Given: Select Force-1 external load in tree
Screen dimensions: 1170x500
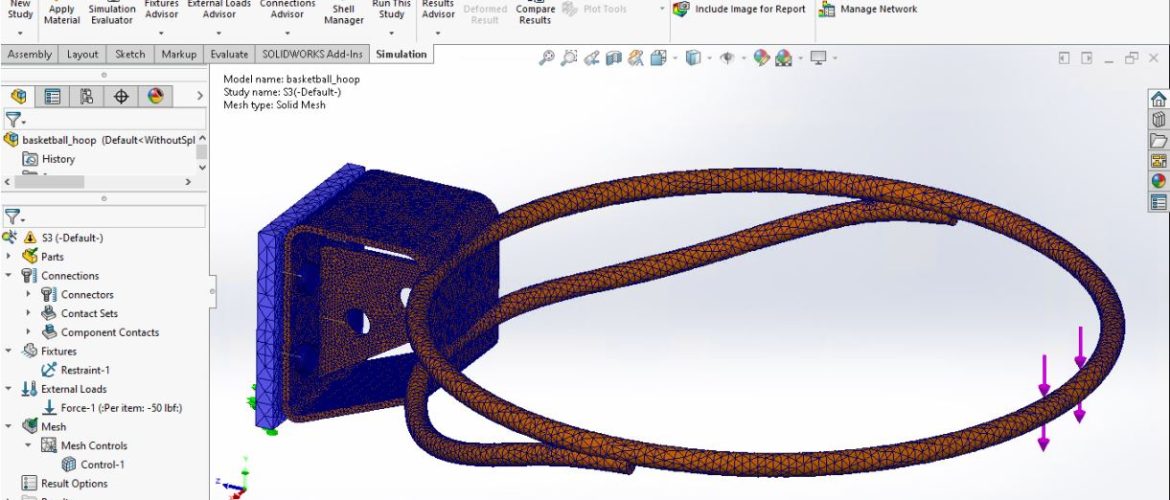Looking at the screenshot, I should coord(120,408).
